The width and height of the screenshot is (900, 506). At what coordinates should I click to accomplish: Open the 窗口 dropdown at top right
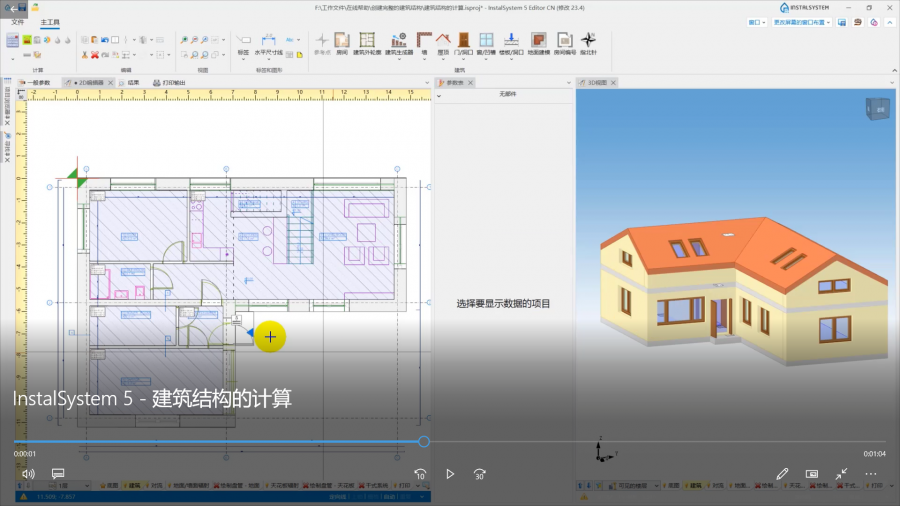tap(757, 21)
